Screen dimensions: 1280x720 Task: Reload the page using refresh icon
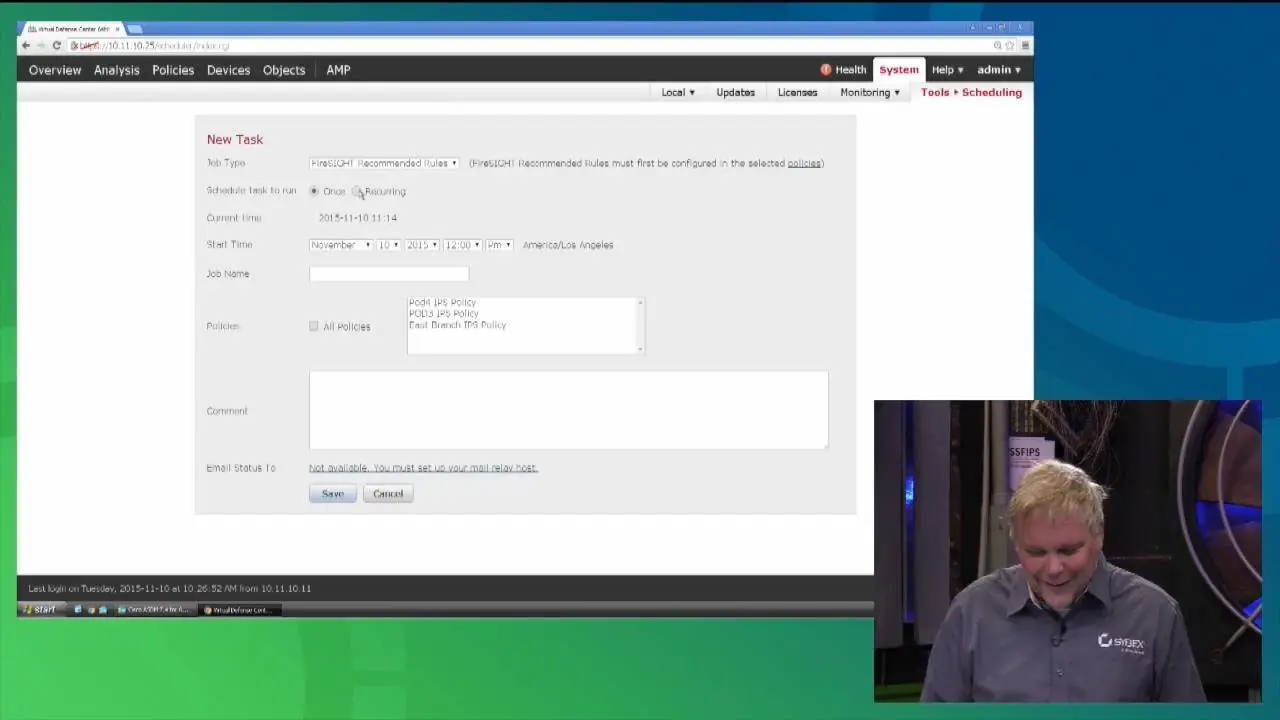tap(56, 46)
